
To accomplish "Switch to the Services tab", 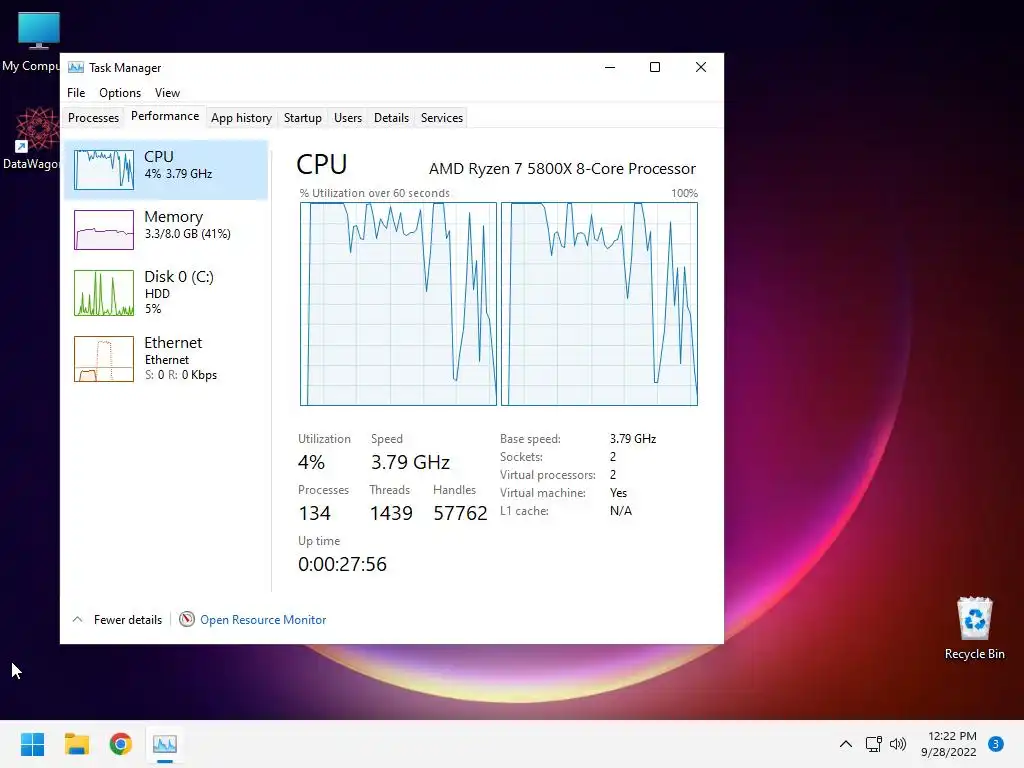I will pos(441,118).
